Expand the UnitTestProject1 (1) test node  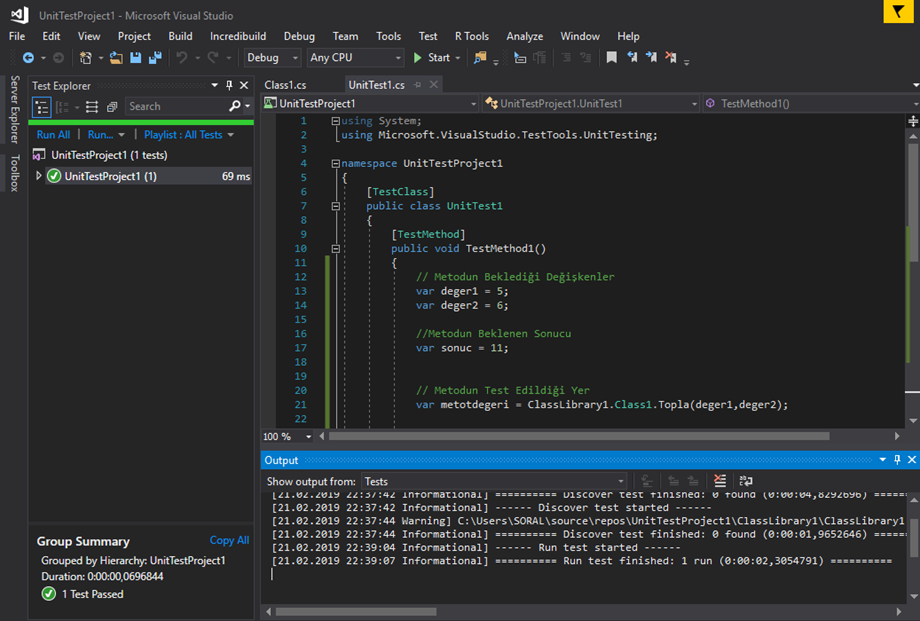[39, 176]
